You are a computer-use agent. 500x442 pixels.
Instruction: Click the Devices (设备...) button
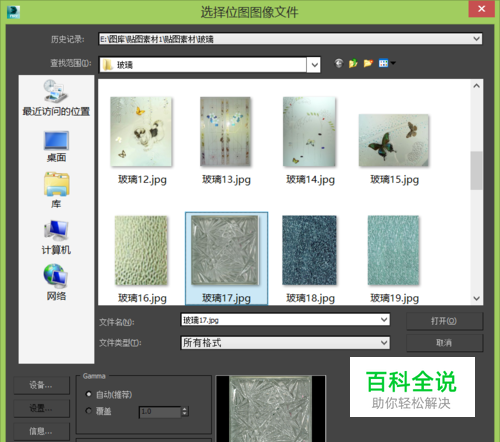[x=41, y=385]
